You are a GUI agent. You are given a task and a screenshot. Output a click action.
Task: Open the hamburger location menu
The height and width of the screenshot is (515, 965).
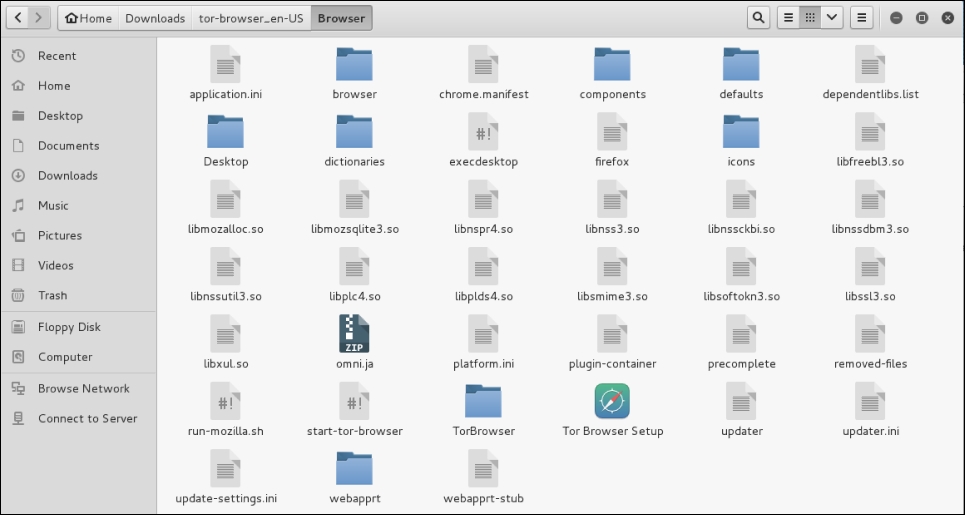[x=862, y=18]
